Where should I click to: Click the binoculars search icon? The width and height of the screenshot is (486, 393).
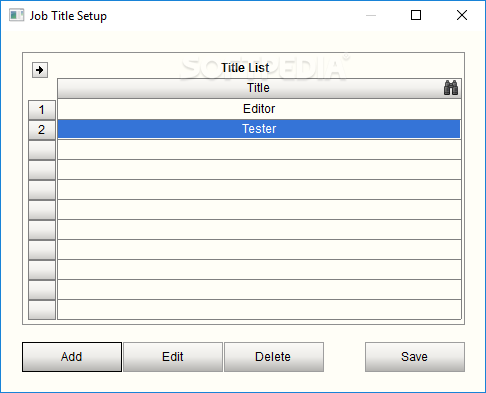tap(451, 88)
